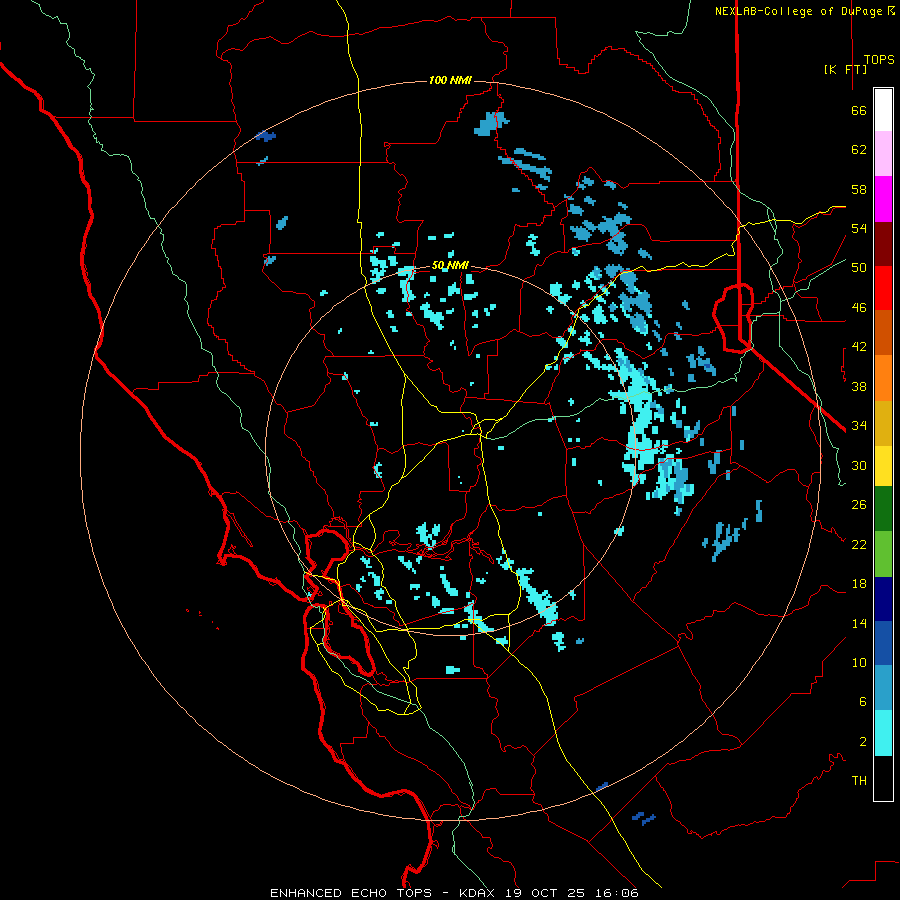Click the 66 value on the legend
The width and height of the screenshot is (900, 900).
859,110
